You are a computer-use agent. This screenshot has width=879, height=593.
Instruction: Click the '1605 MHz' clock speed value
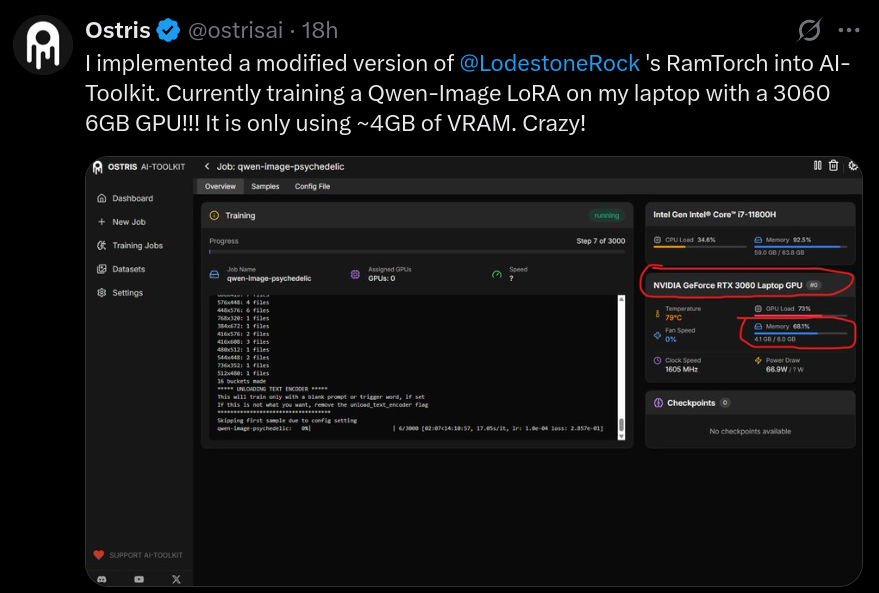(681, 369)
